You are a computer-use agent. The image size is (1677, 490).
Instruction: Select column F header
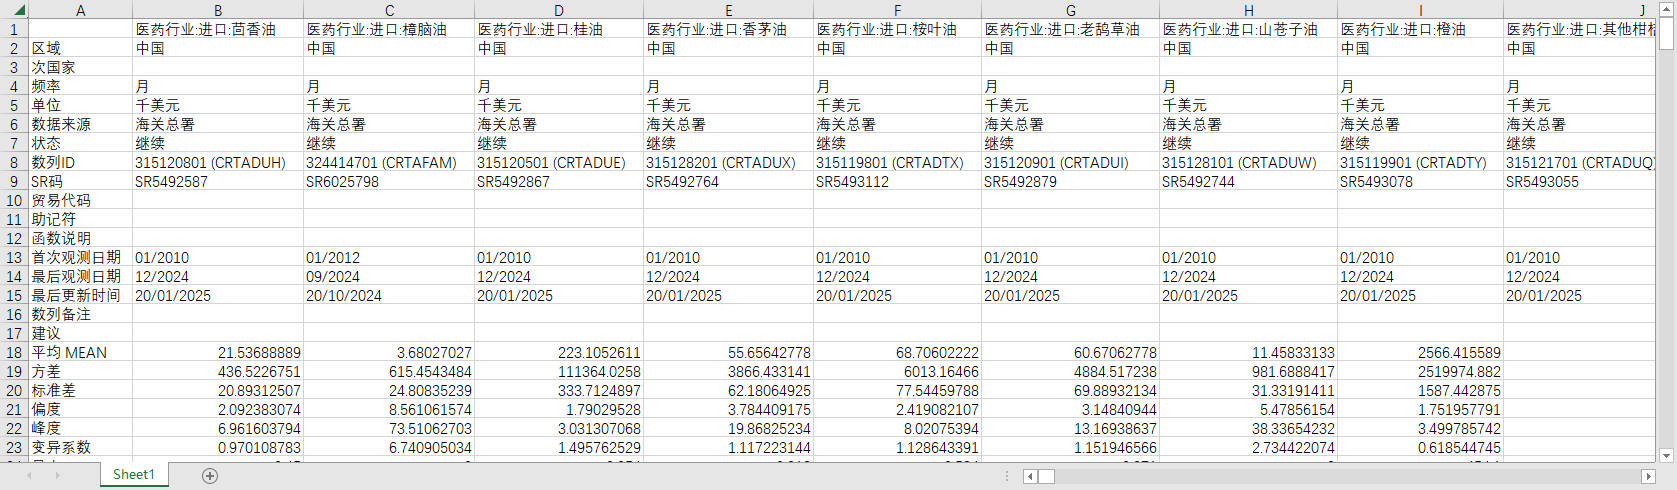(x=897, y=10)
